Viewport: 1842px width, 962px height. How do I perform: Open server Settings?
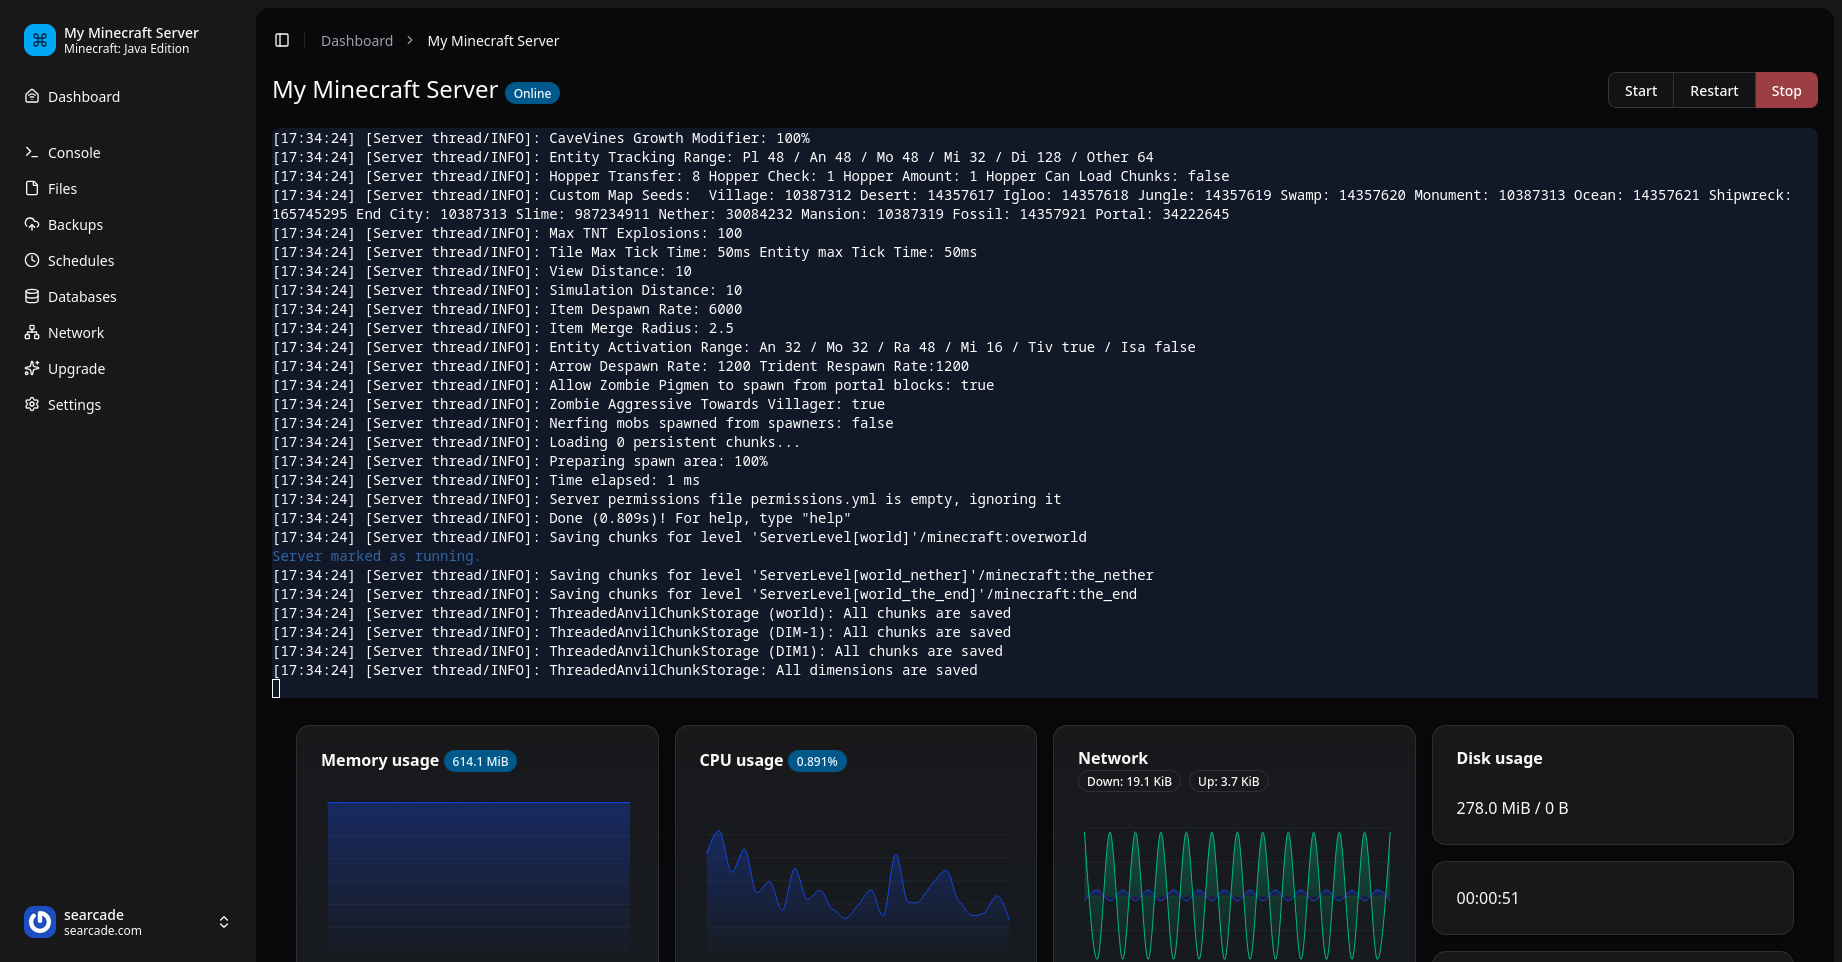[128, 404]
